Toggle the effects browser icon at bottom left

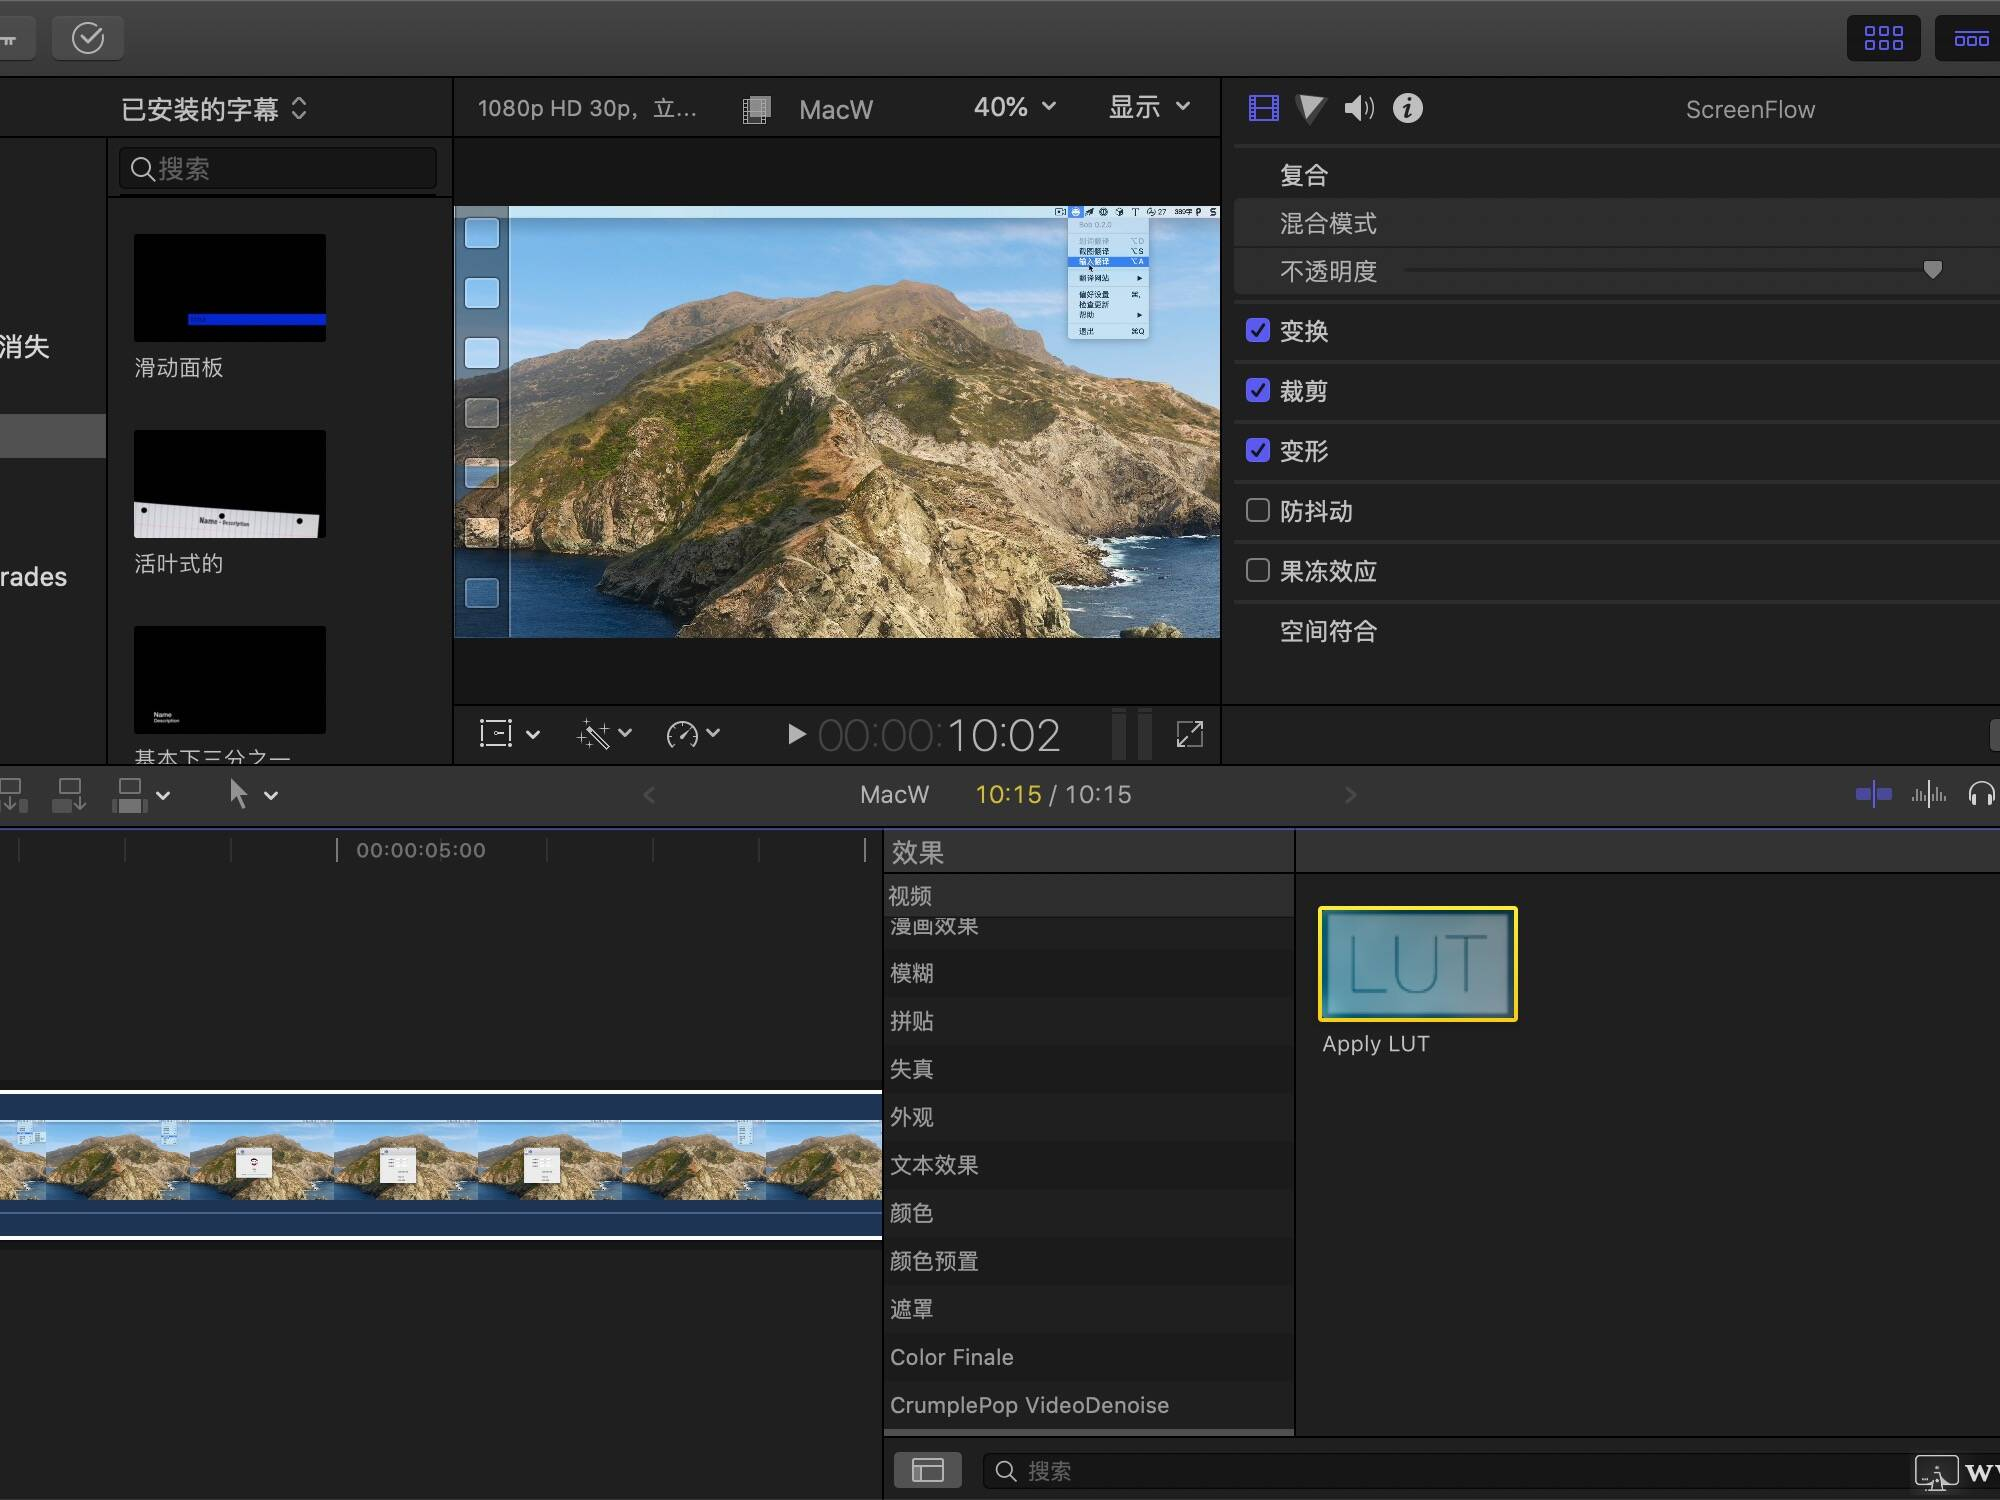tap(926, 1470)
